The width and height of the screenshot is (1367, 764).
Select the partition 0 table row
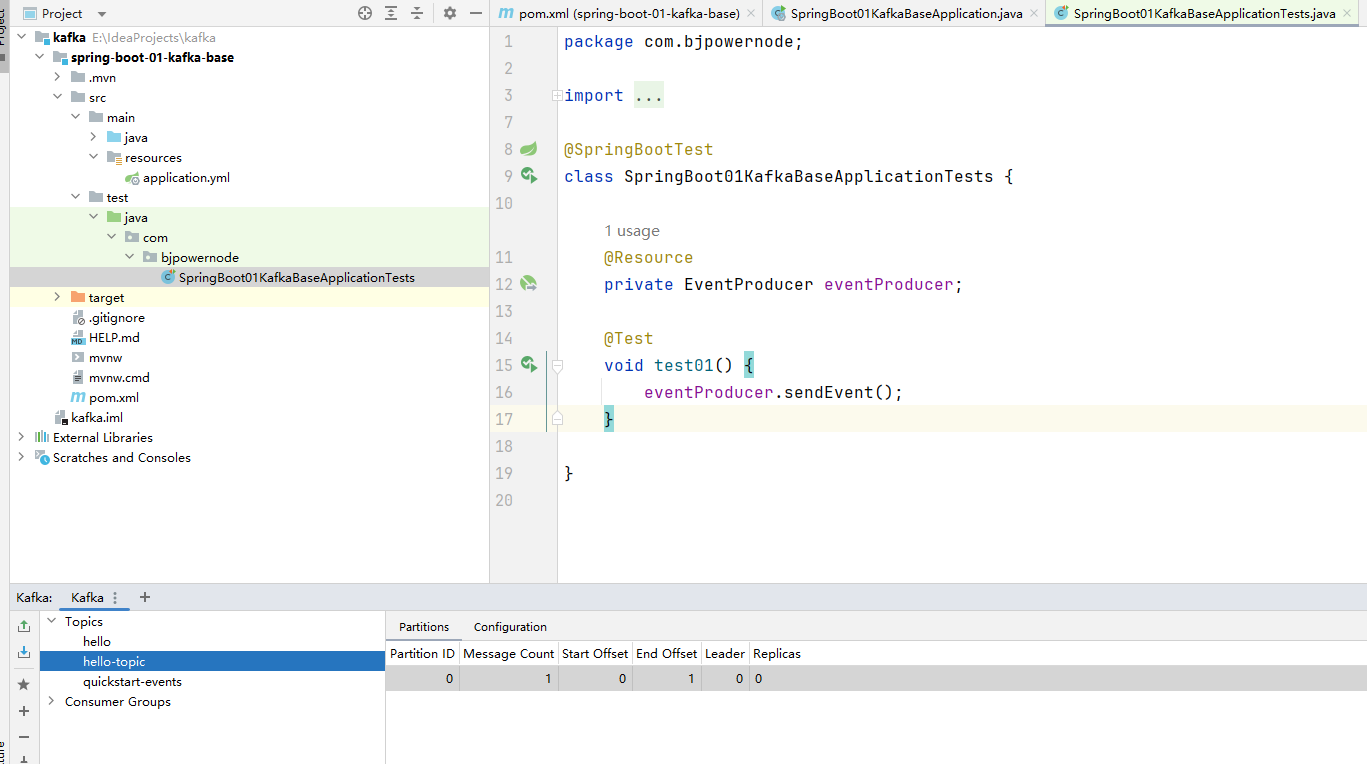[x=876, y=678]
